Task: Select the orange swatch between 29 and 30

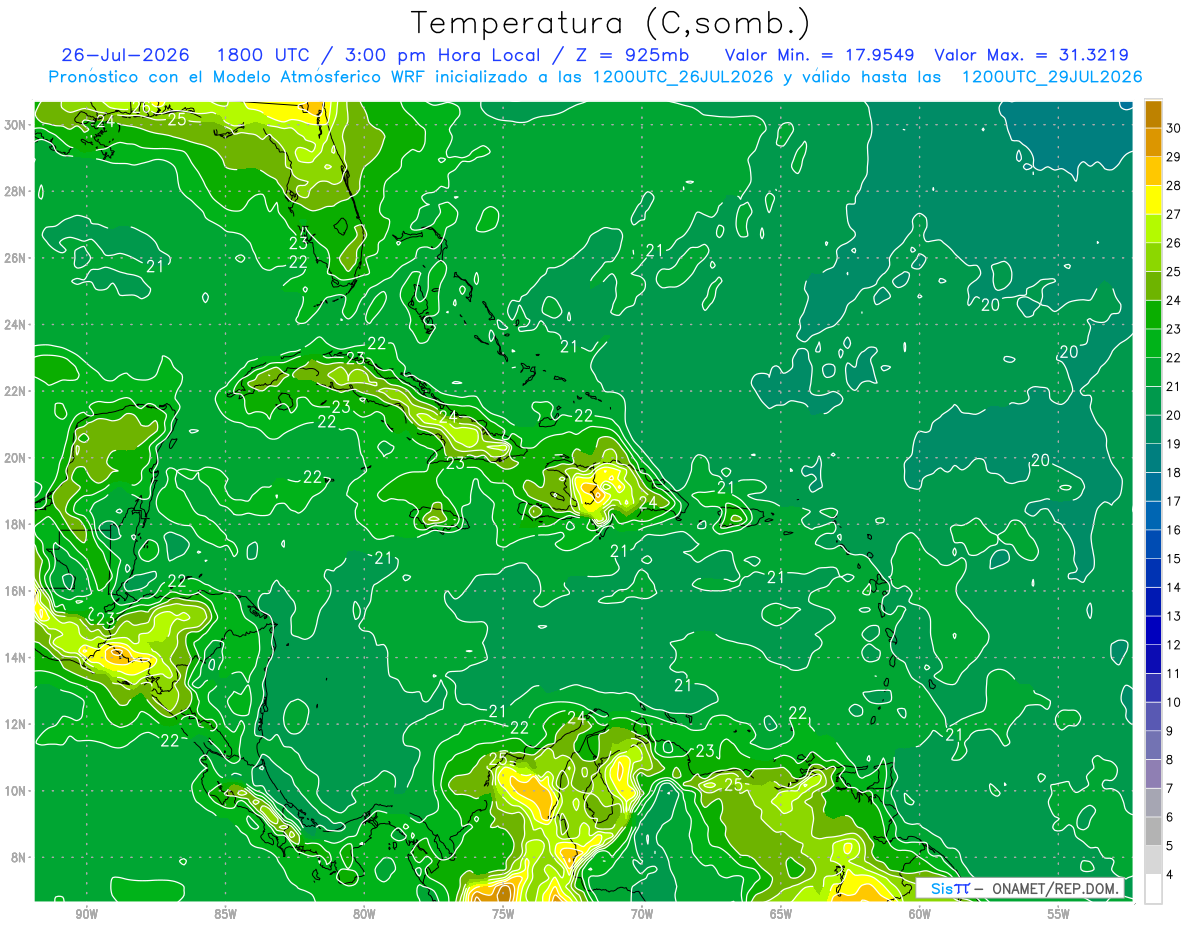Action: pyautogui.click(x=1153, y=142)
